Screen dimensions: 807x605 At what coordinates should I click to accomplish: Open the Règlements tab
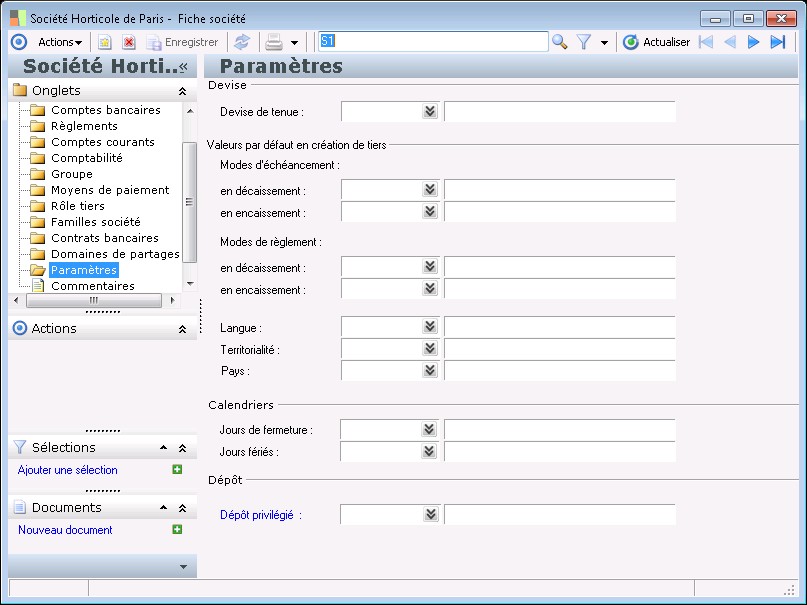(x=84, y=126)
